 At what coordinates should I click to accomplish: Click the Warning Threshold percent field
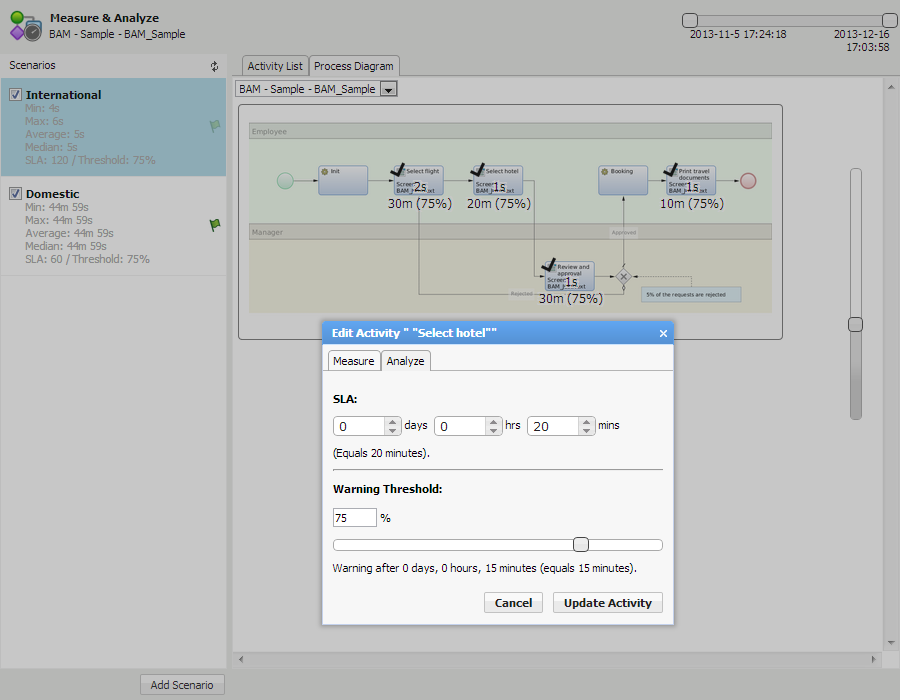[355, 518]
